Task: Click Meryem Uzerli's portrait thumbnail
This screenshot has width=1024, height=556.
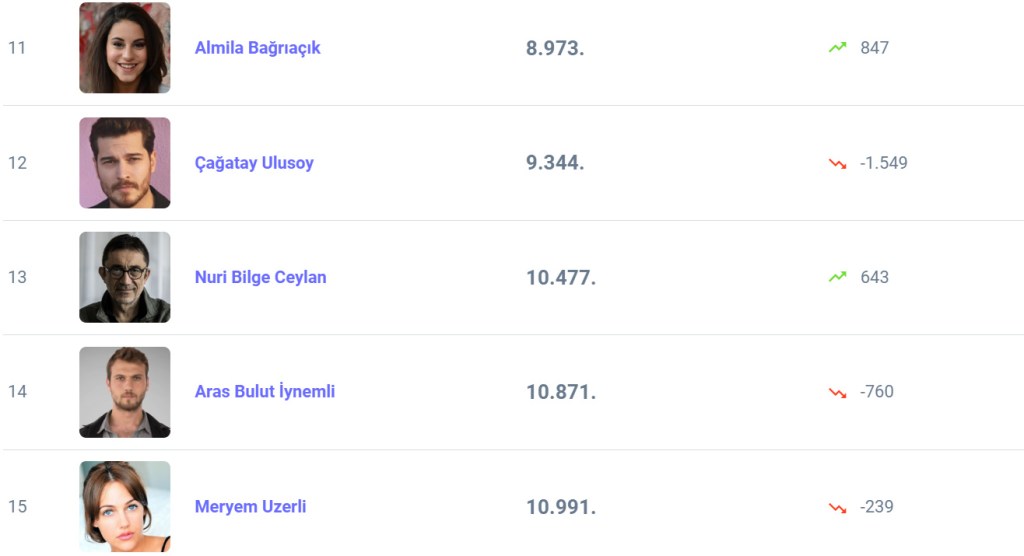Action: click(x=125, y=506)
